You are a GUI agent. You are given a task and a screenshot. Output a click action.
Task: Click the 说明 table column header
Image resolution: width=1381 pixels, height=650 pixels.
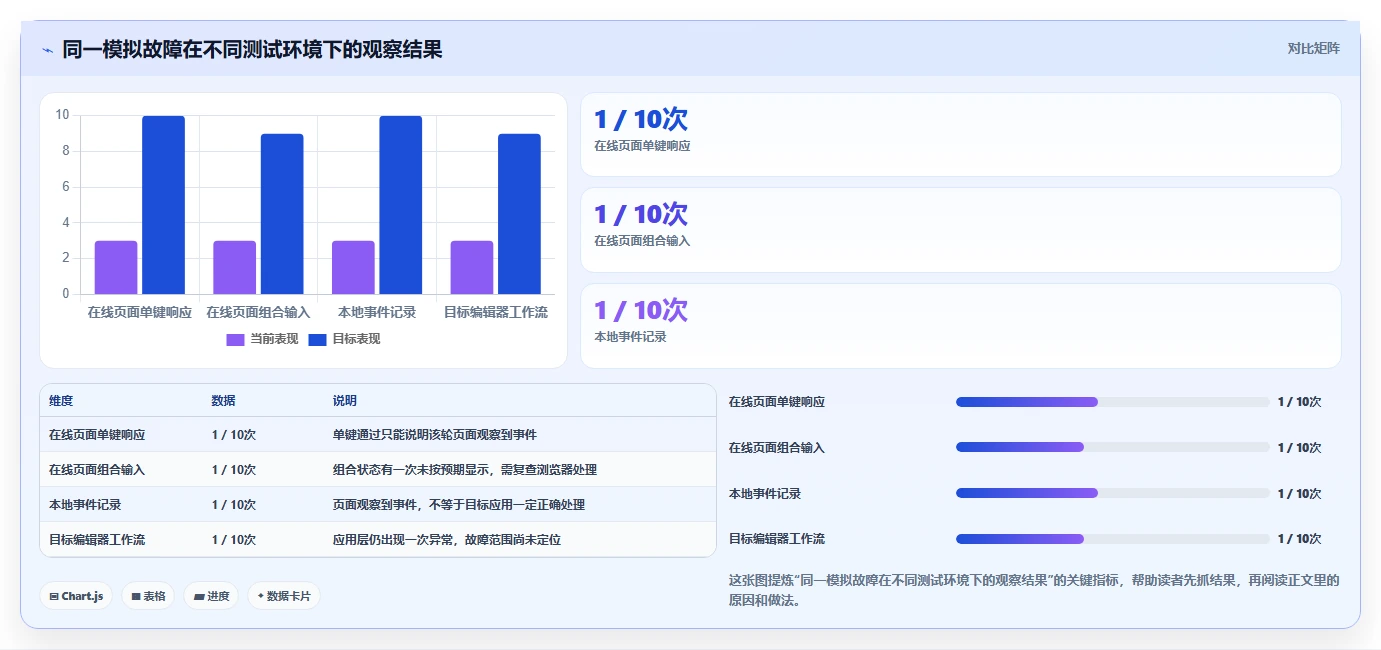point(345,401)
